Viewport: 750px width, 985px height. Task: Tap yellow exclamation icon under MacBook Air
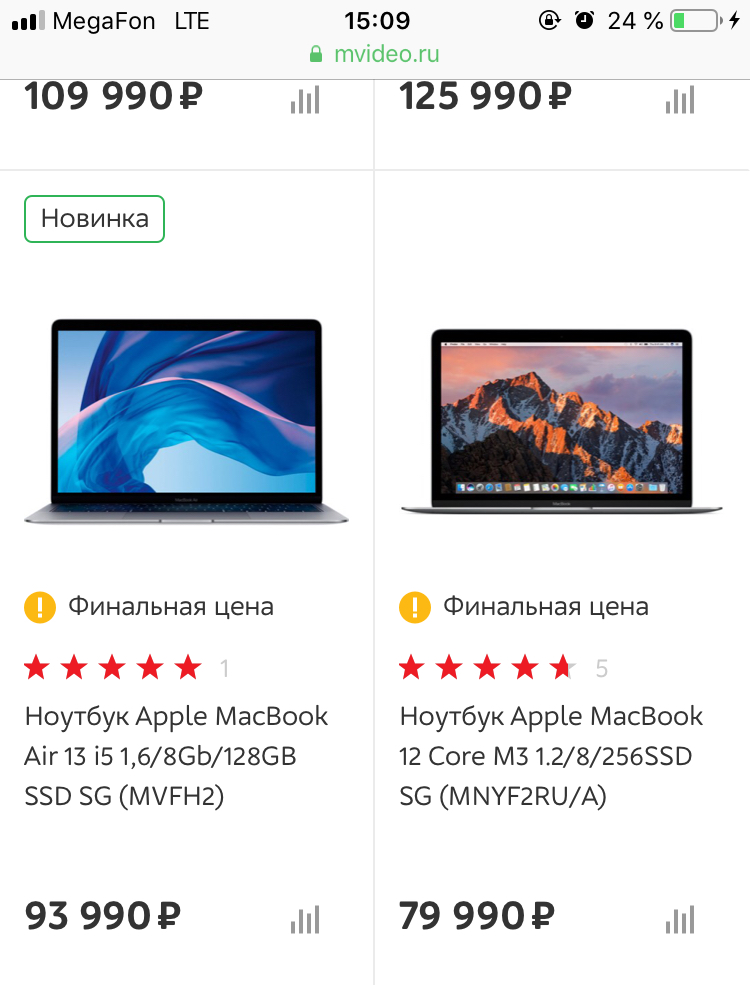pos(40,607)
